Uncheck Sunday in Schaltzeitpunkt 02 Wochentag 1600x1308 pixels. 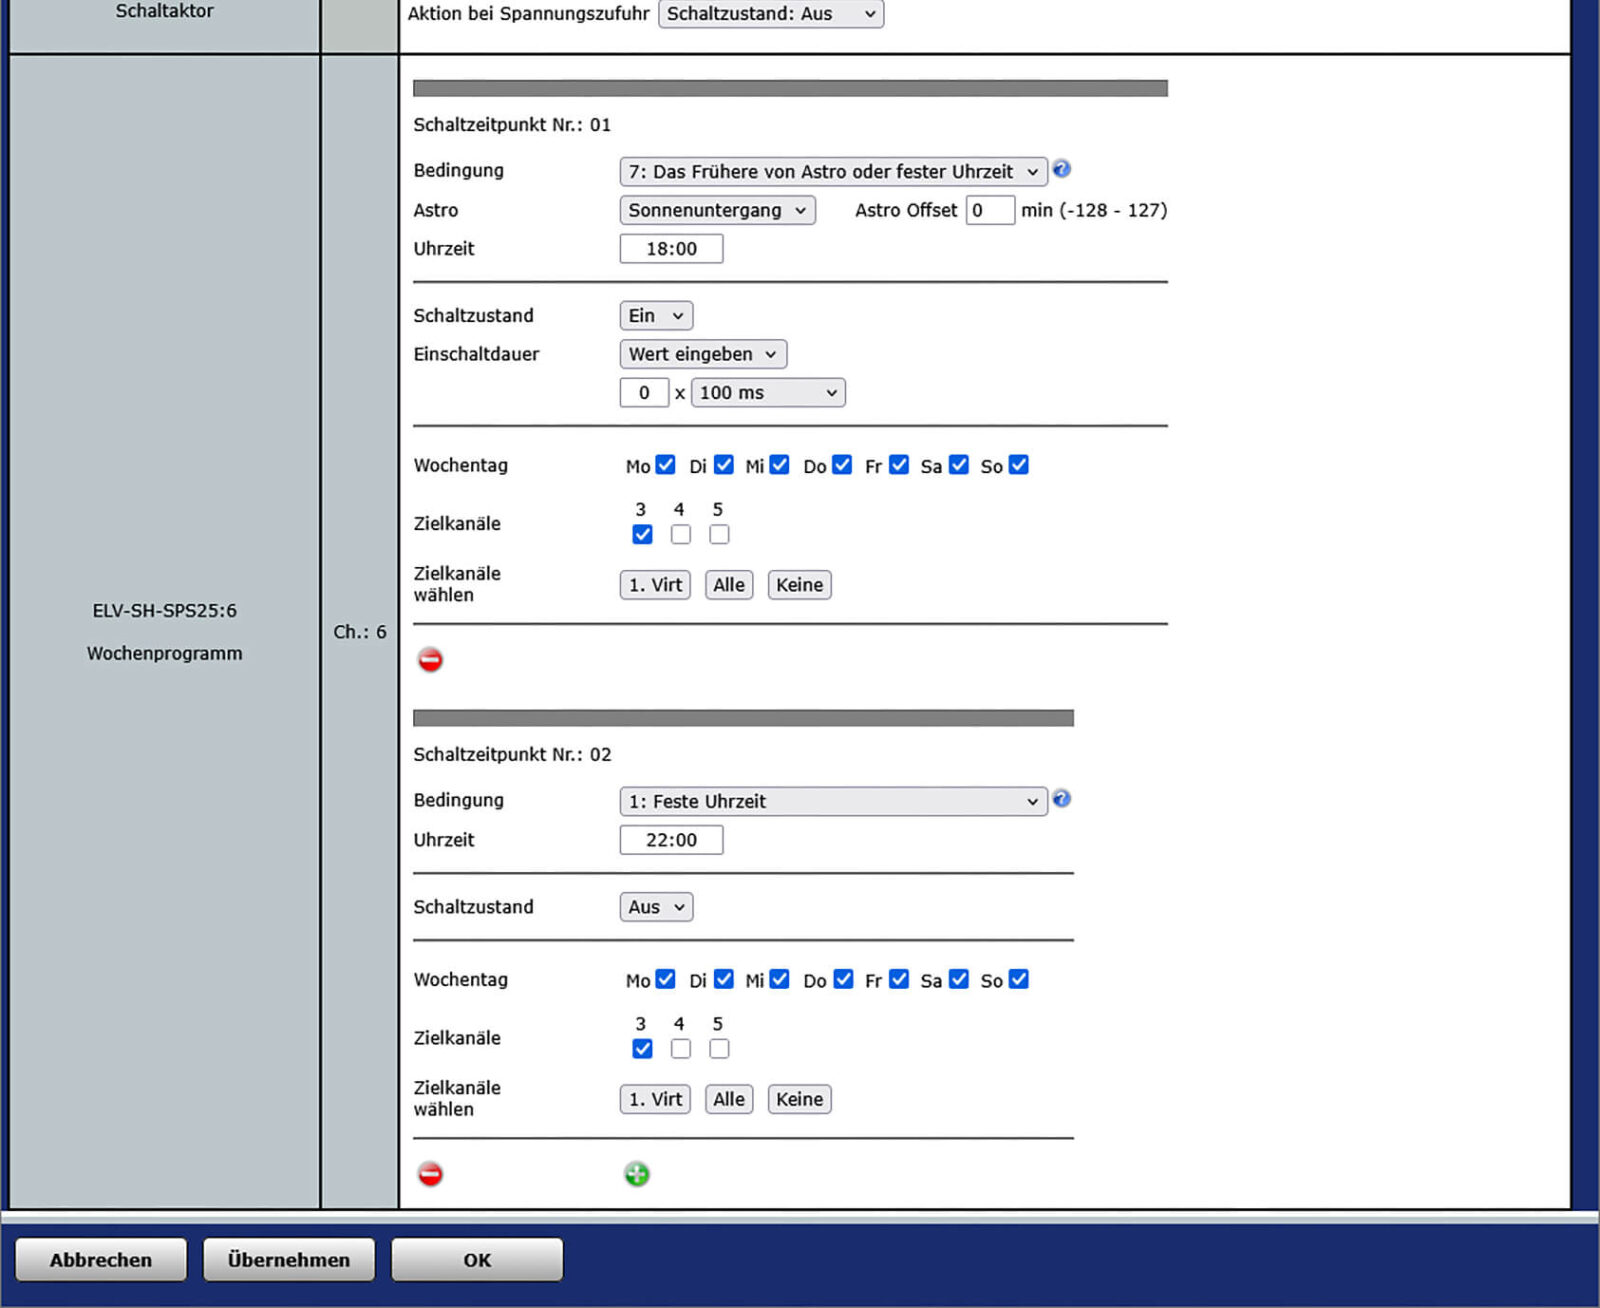coord(1018,979)
